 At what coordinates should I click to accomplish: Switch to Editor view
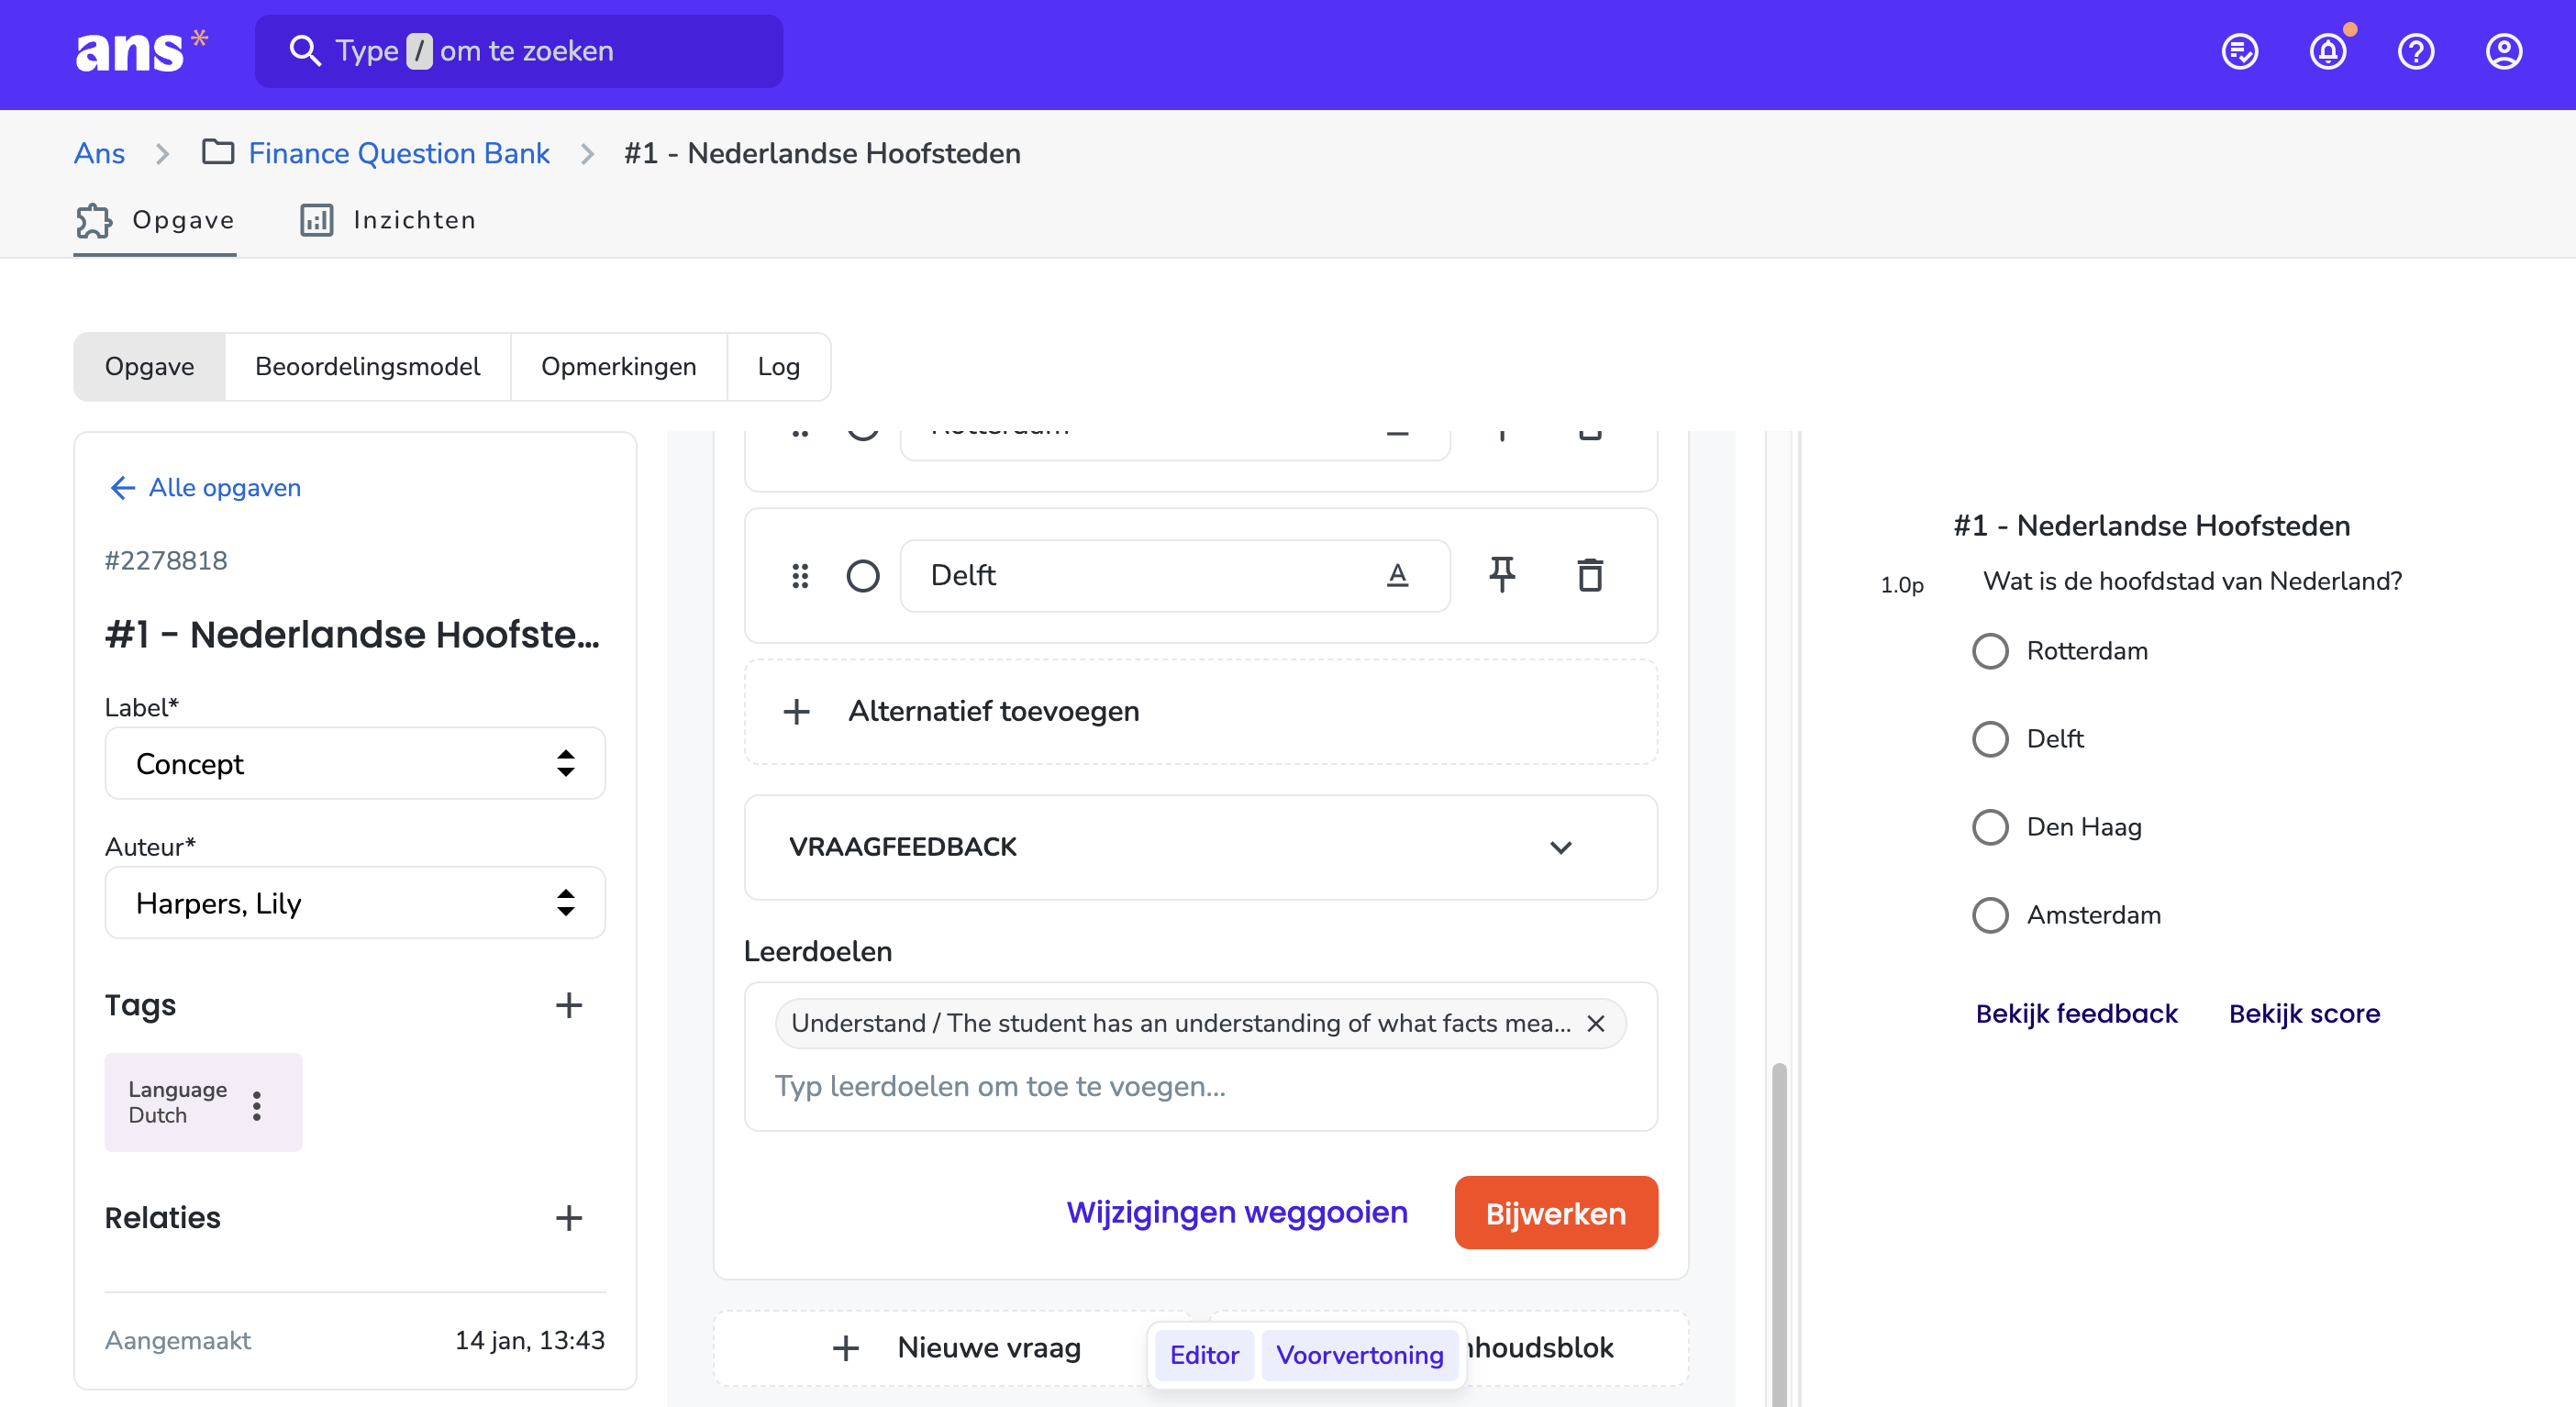(x=1204, y=1355)
